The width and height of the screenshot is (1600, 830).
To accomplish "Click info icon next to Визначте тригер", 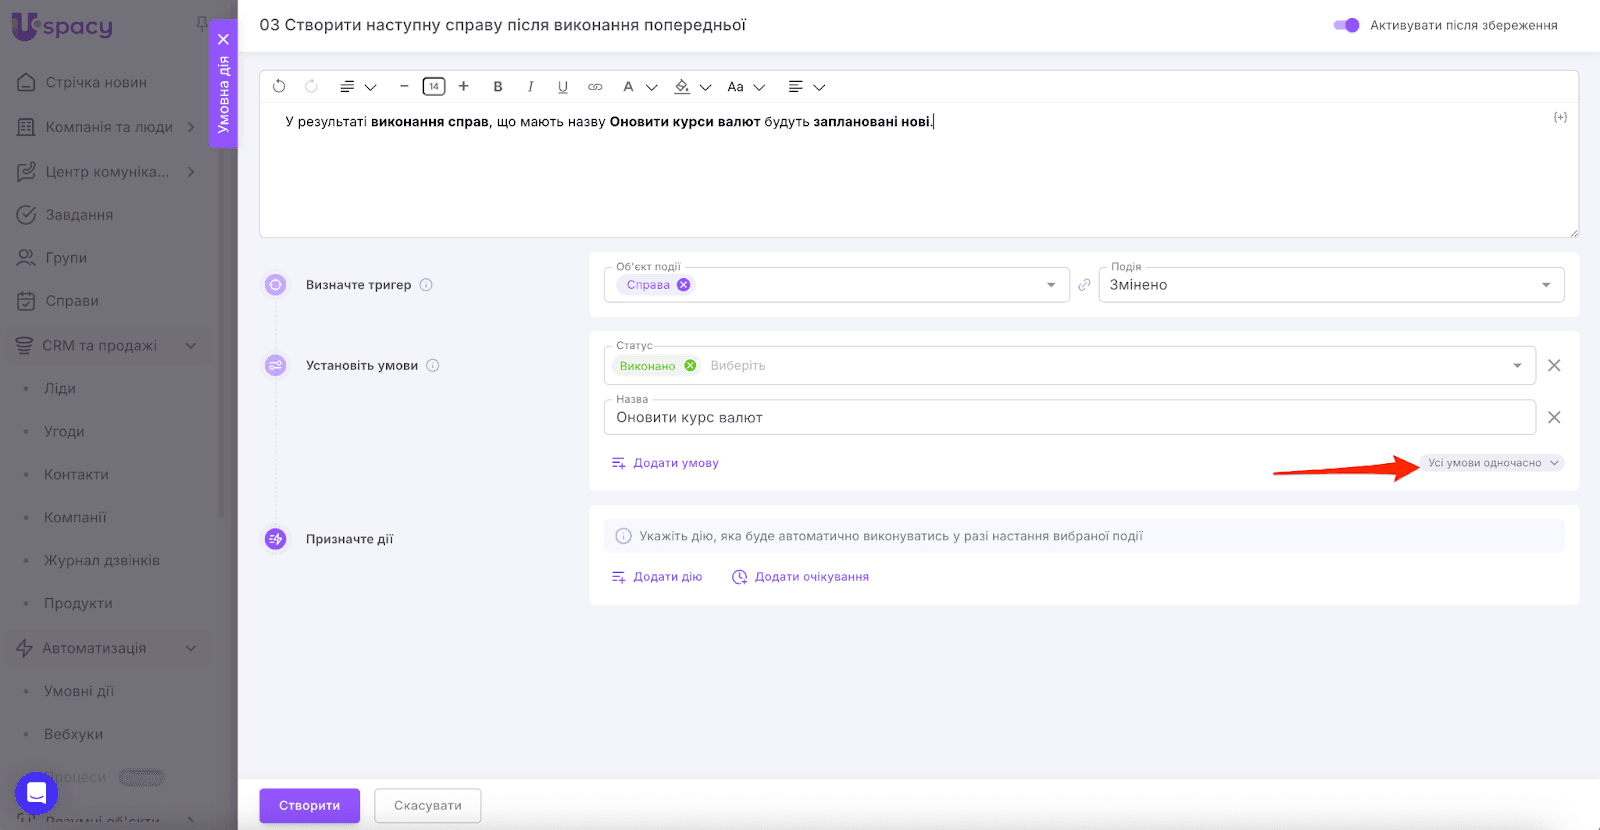I will click(426, 285).
